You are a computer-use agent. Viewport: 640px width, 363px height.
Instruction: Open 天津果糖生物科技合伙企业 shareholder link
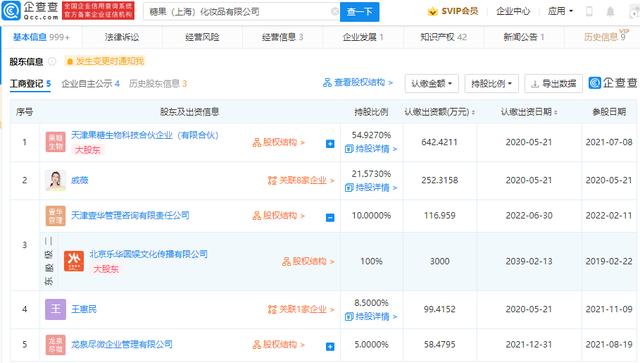[145, 135]
